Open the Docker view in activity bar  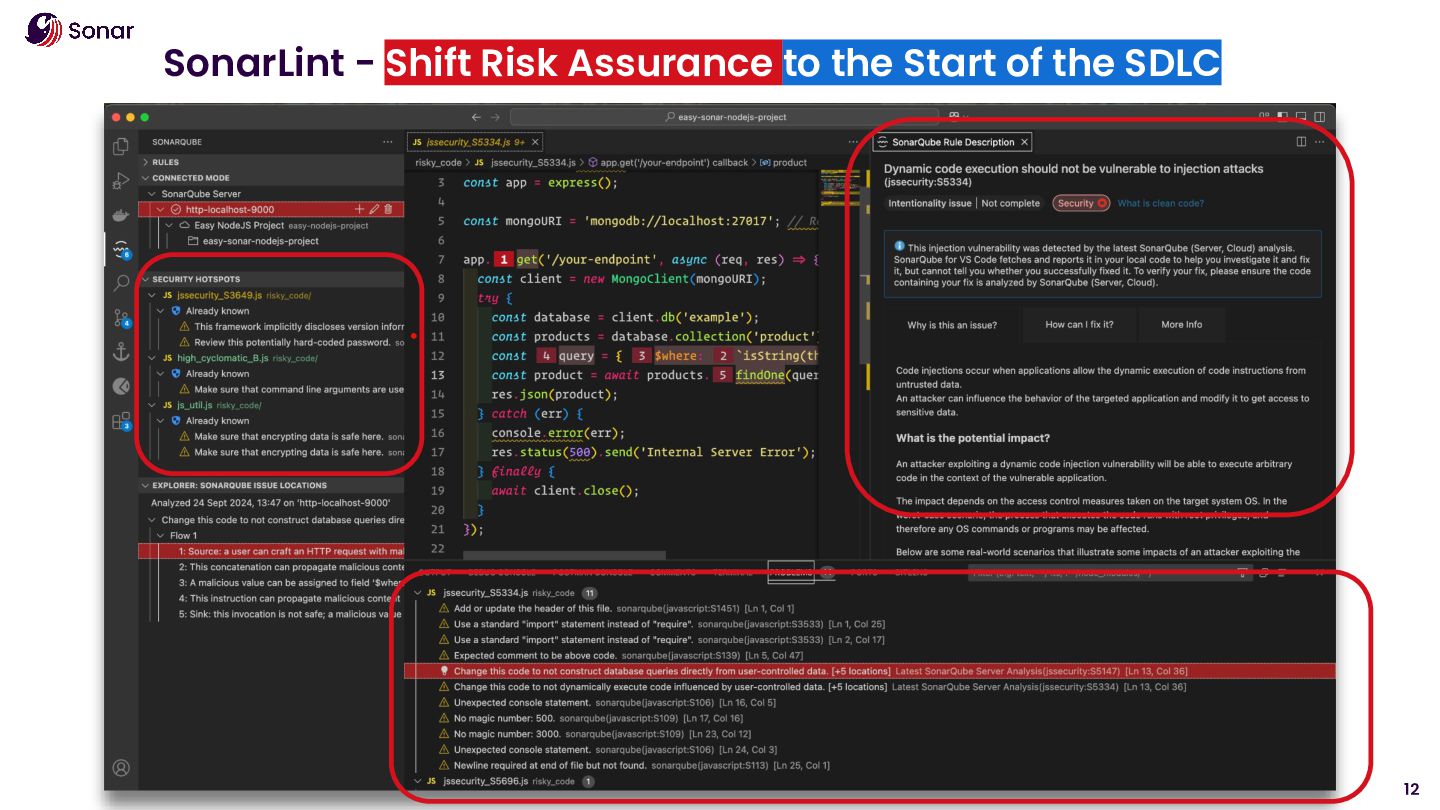[x=121, y=215]
